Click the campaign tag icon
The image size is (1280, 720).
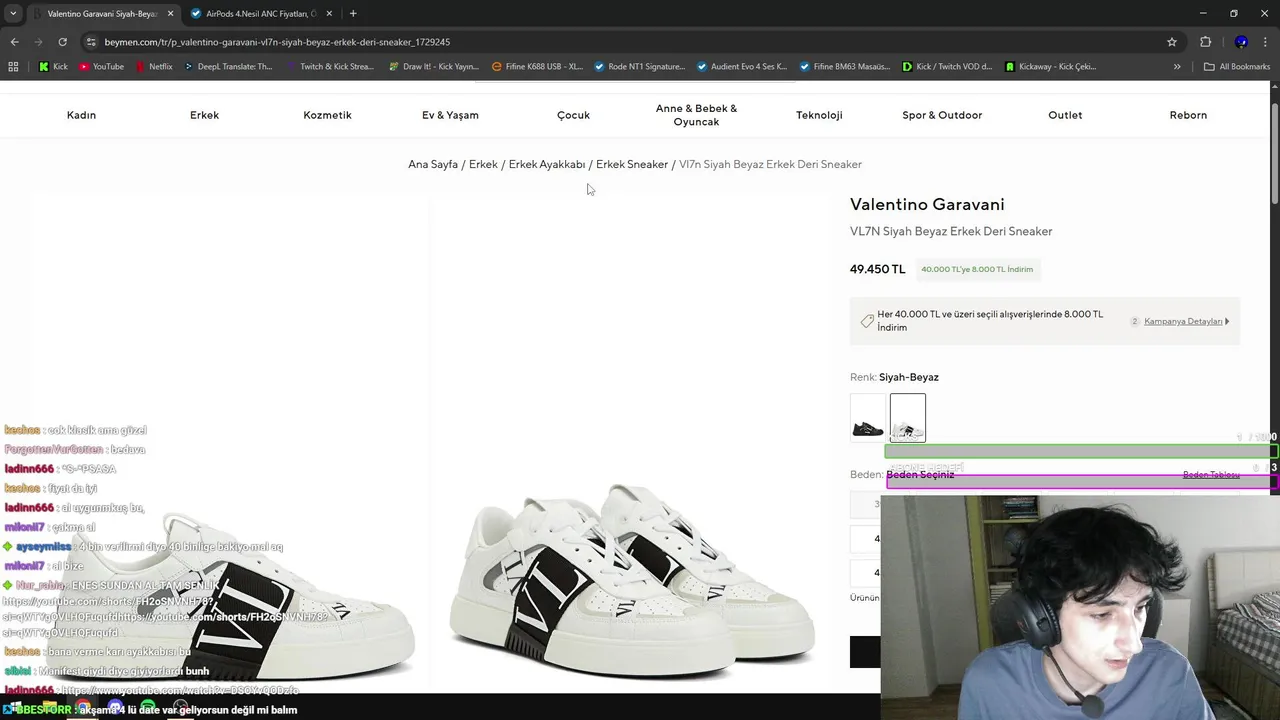coord(867,321)
